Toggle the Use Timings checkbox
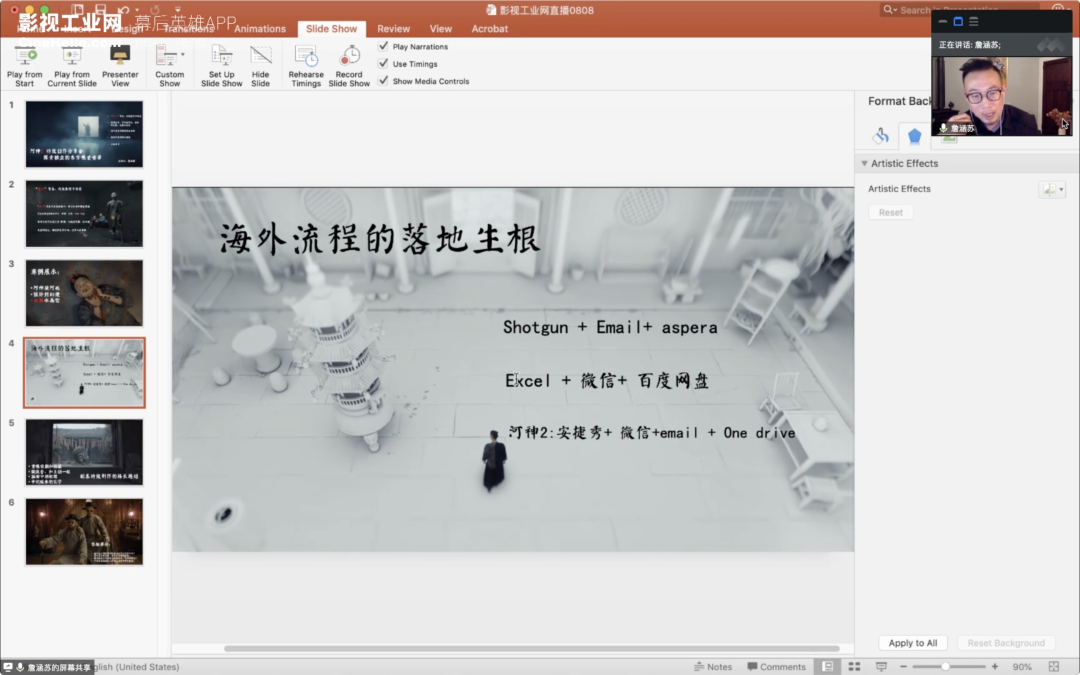 click(x=384, y=63)
